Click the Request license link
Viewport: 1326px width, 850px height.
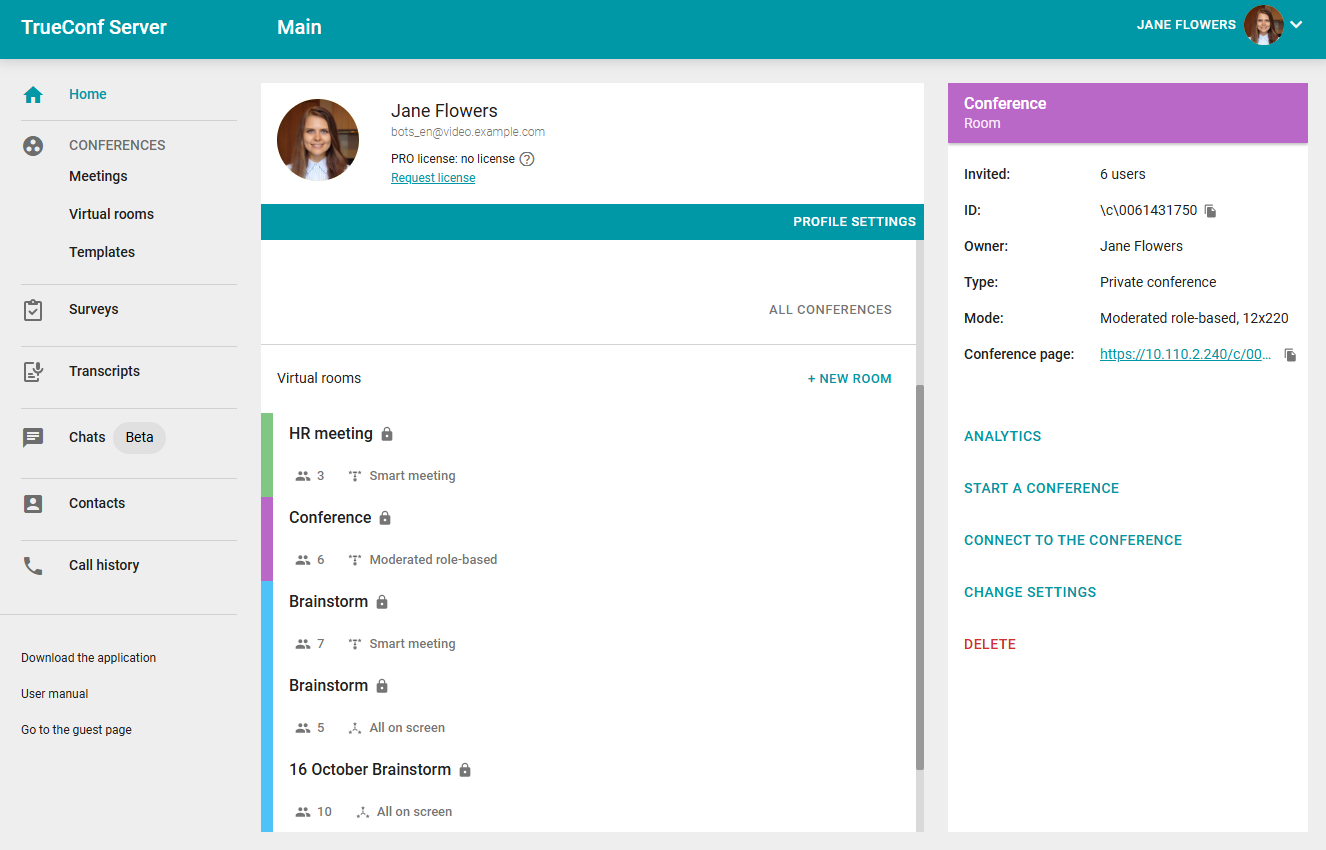(x=433, y=178)
